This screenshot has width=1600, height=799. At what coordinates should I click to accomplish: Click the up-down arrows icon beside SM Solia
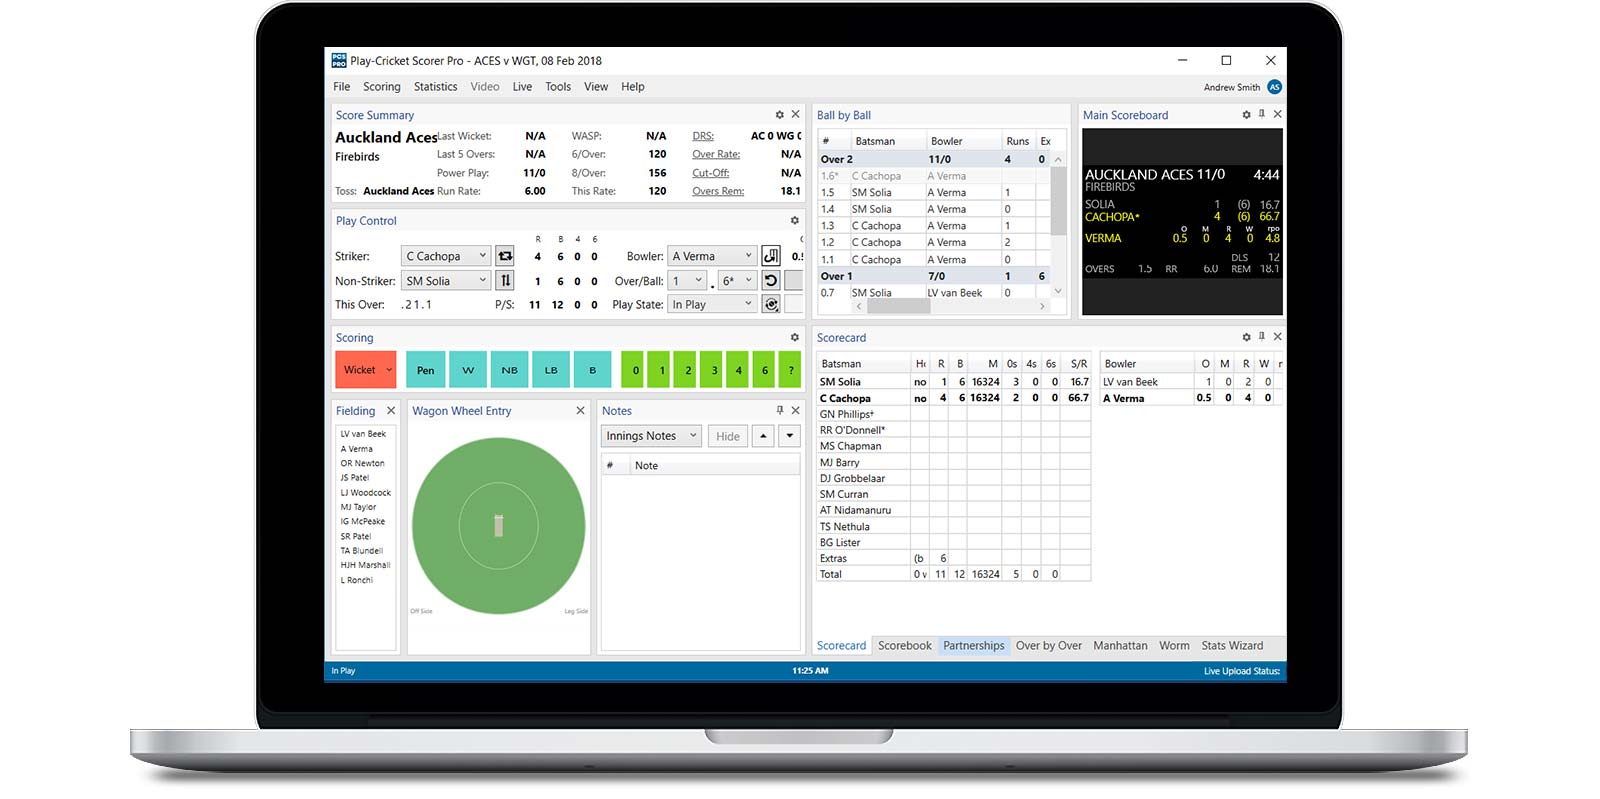(x=505, y=281)
